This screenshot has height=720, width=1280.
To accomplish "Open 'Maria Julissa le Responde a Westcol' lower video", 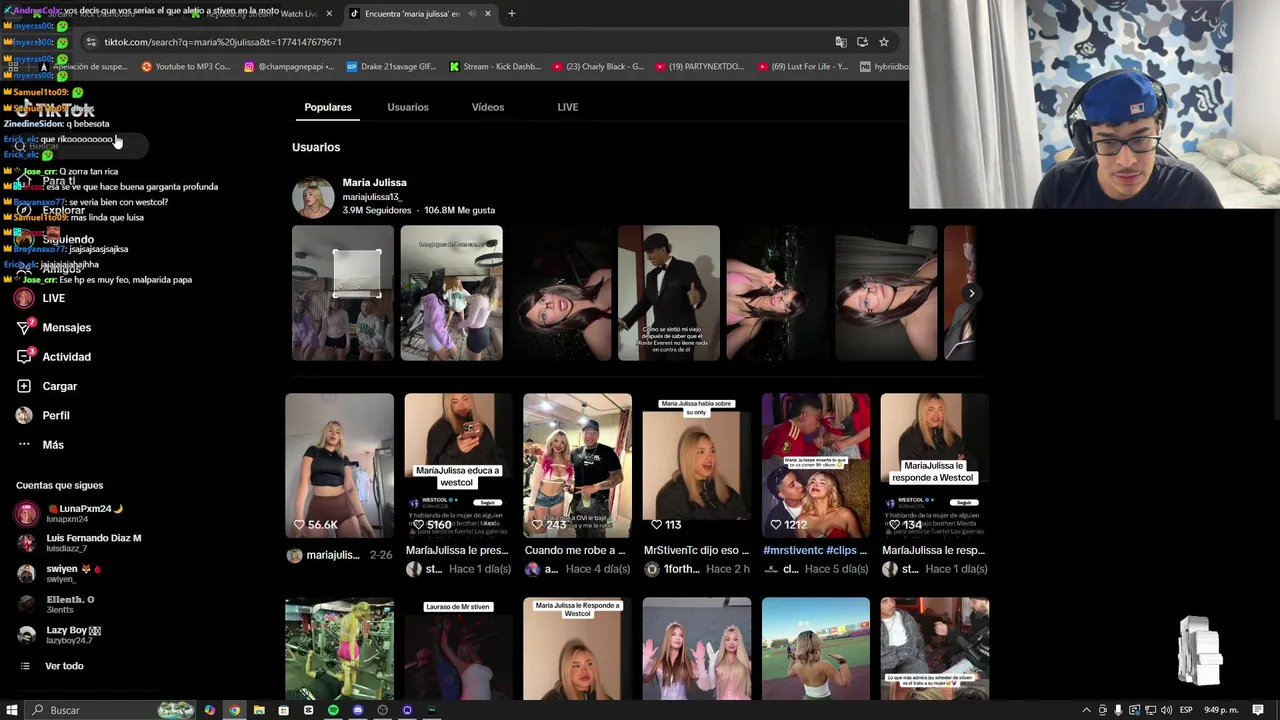I will coord(577,649).
